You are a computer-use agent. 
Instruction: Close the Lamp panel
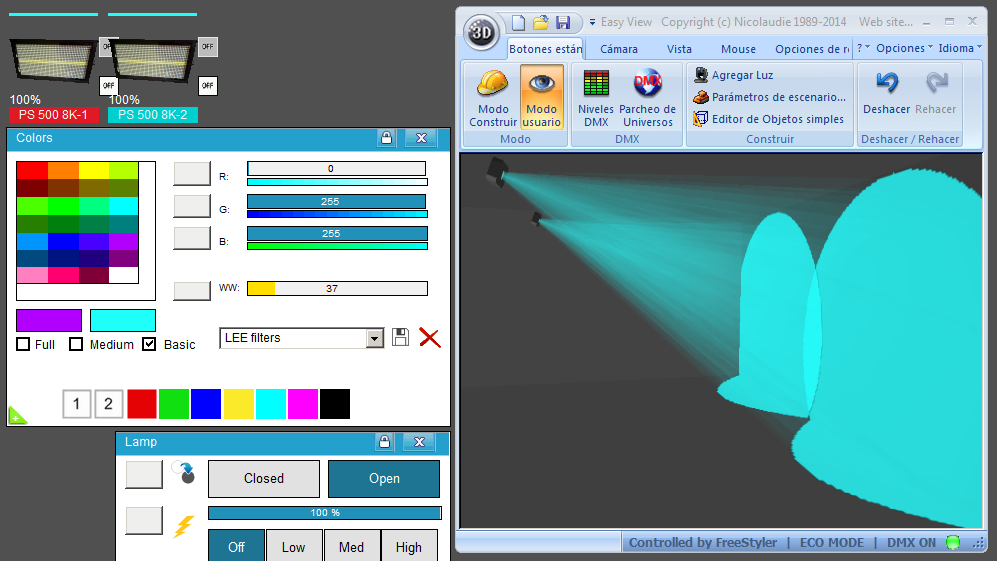(419, 442)
